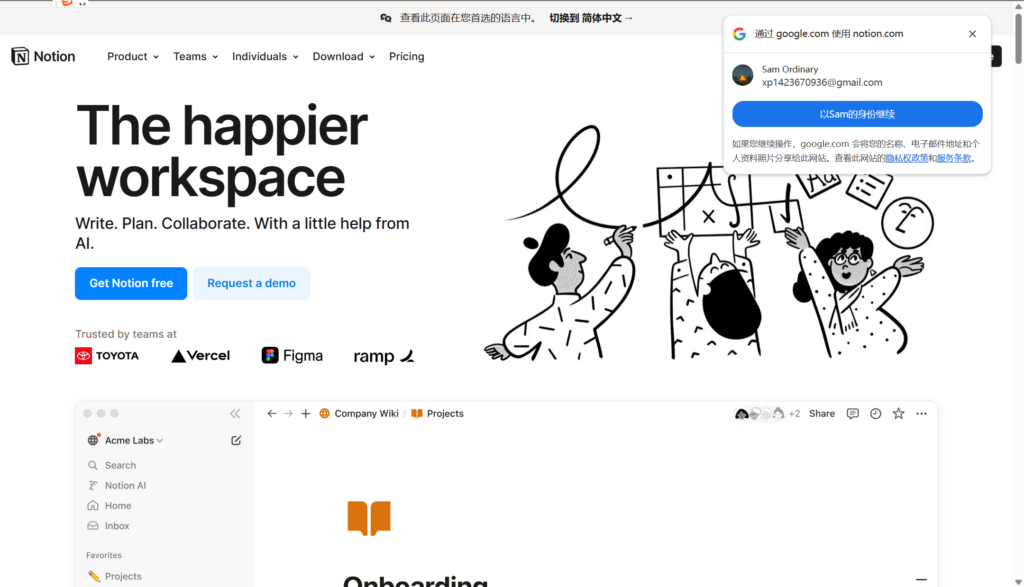Select Notion AI in the sidebar
Image resolution: width=1024 pixels, height=587 pixels.
(x=125, y=485)
